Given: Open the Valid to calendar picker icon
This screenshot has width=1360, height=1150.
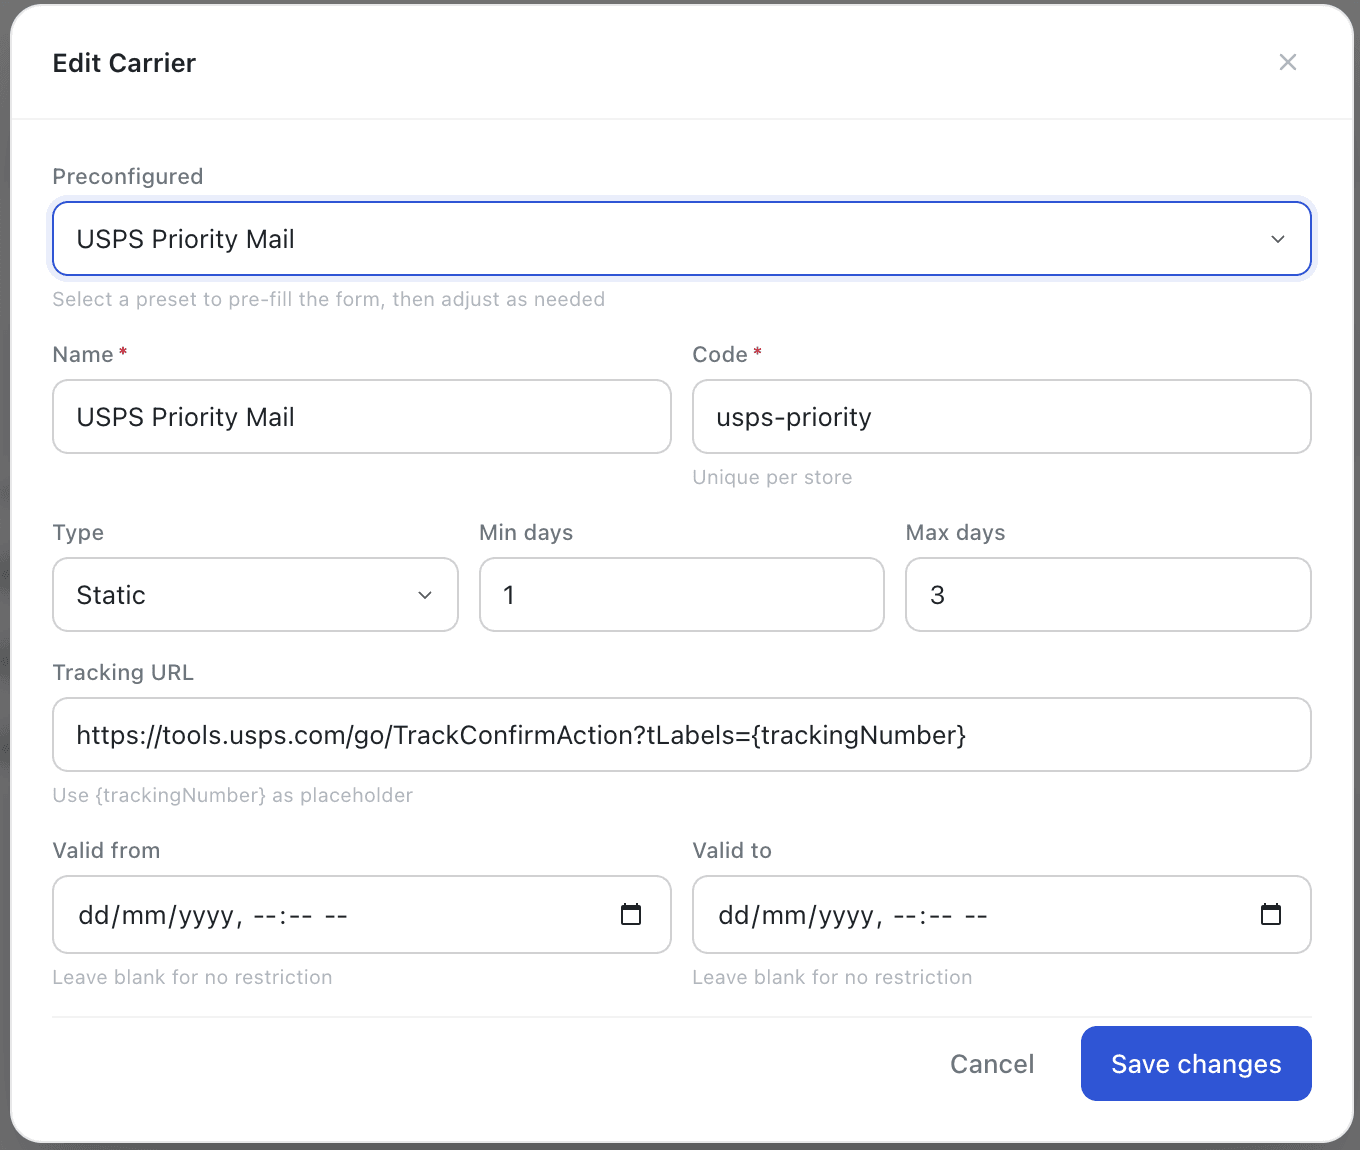Looking at the screenshot, I should (1271, 914).
